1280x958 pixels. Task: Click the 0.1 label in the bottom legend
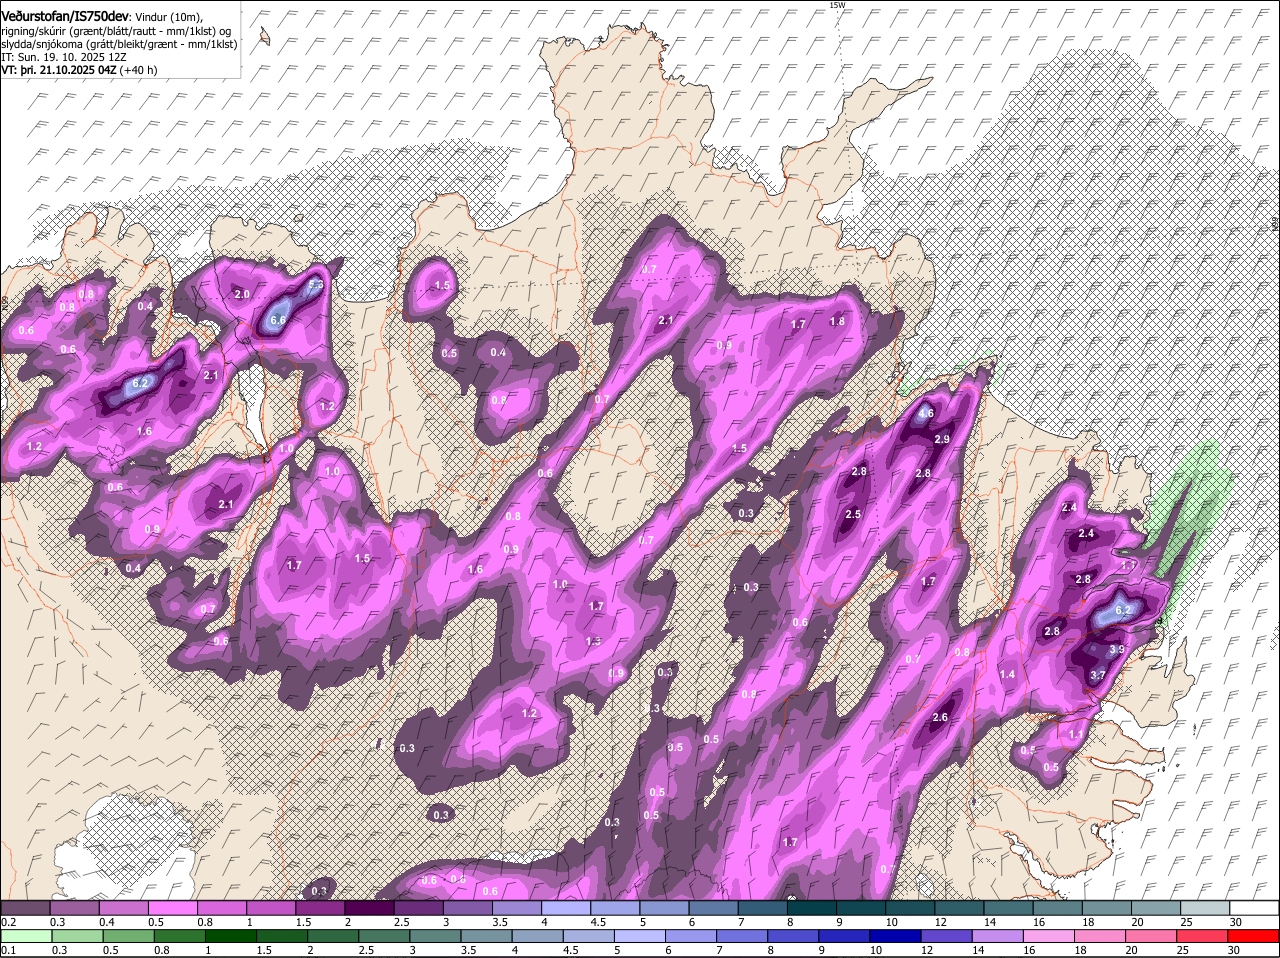click(8, 951)
